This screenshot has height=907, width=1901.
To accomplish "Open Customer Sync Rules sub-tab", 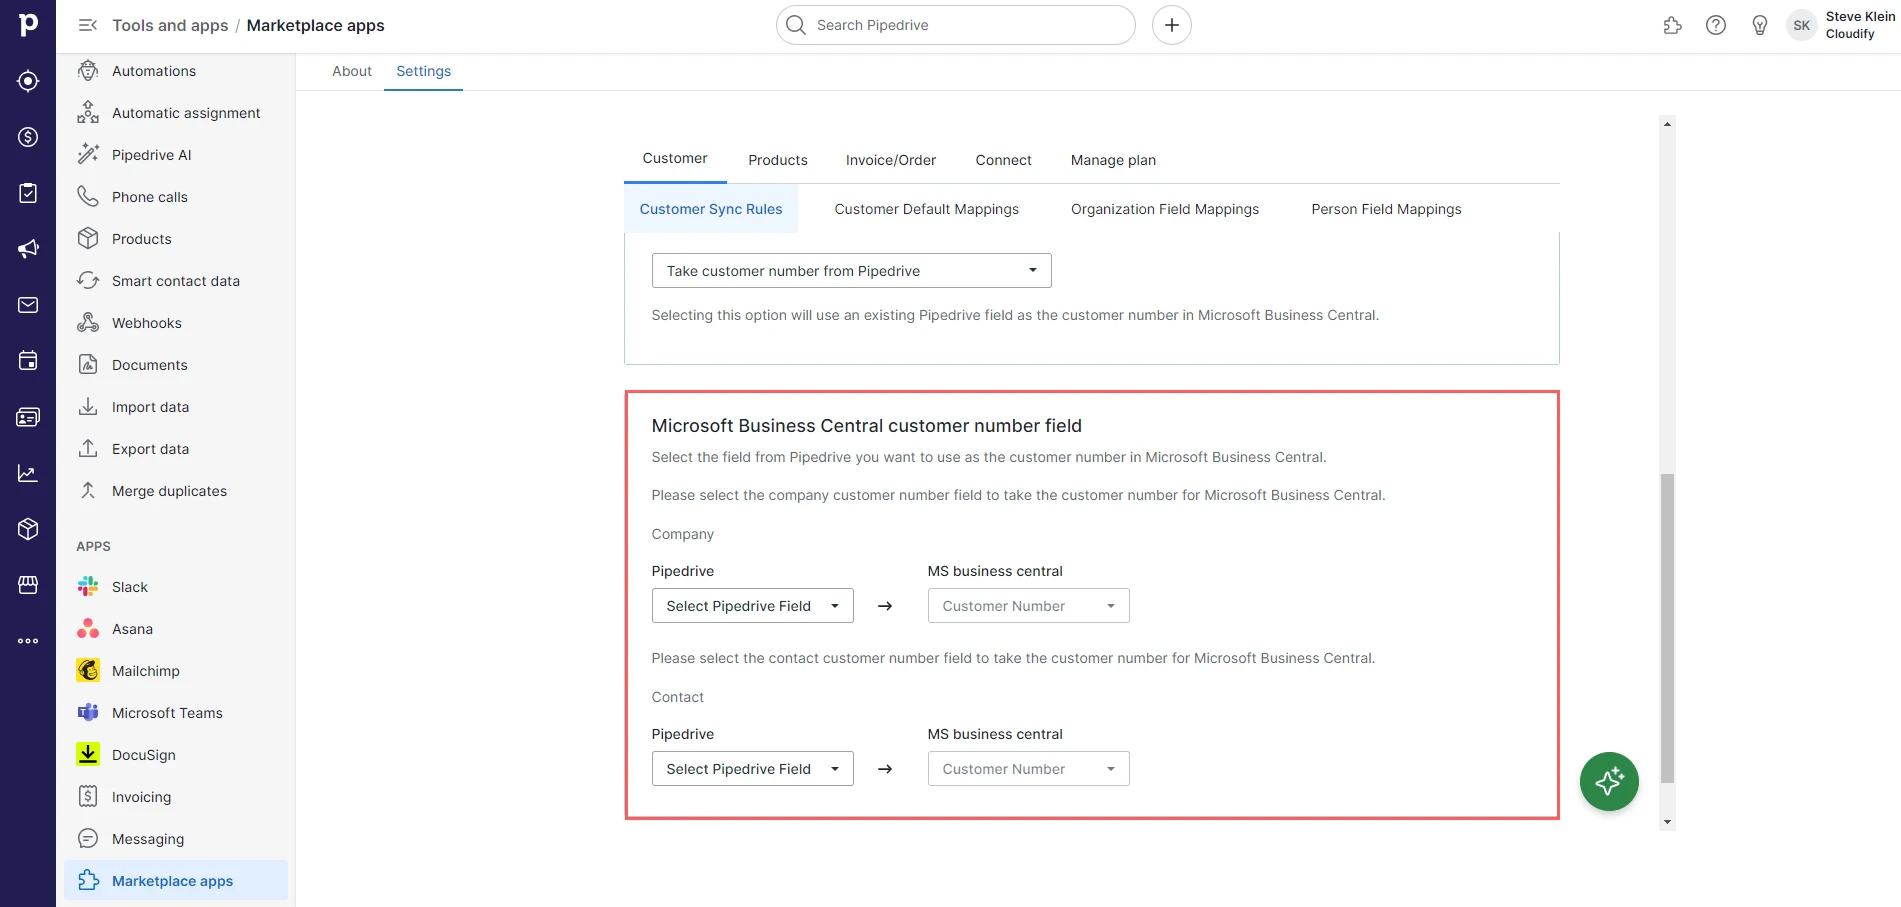I will coord(711,209).
